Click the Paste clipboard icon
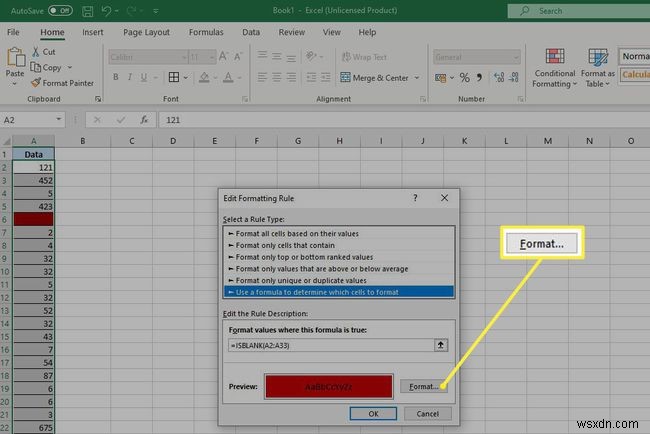 [x=16, y=57]
